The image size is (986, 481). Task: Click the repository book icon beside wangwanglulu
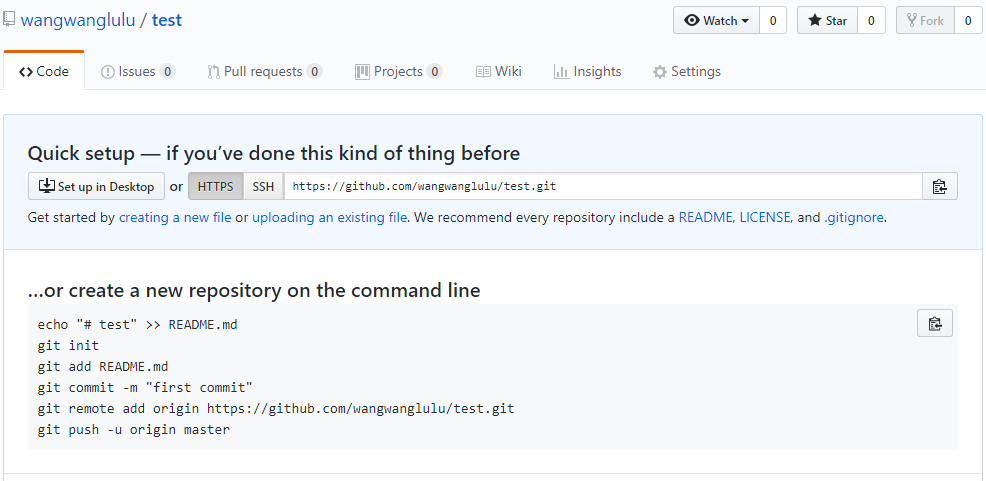point(9,19)
